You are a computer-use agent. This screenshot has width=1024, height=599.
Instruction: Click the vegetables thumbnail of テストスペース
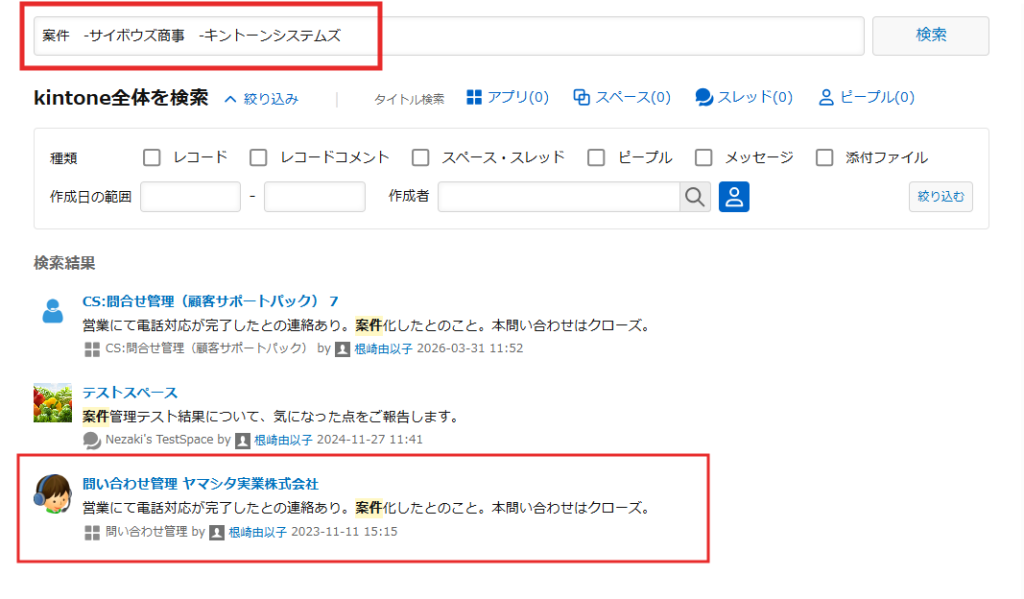click(x=53, y=402)
